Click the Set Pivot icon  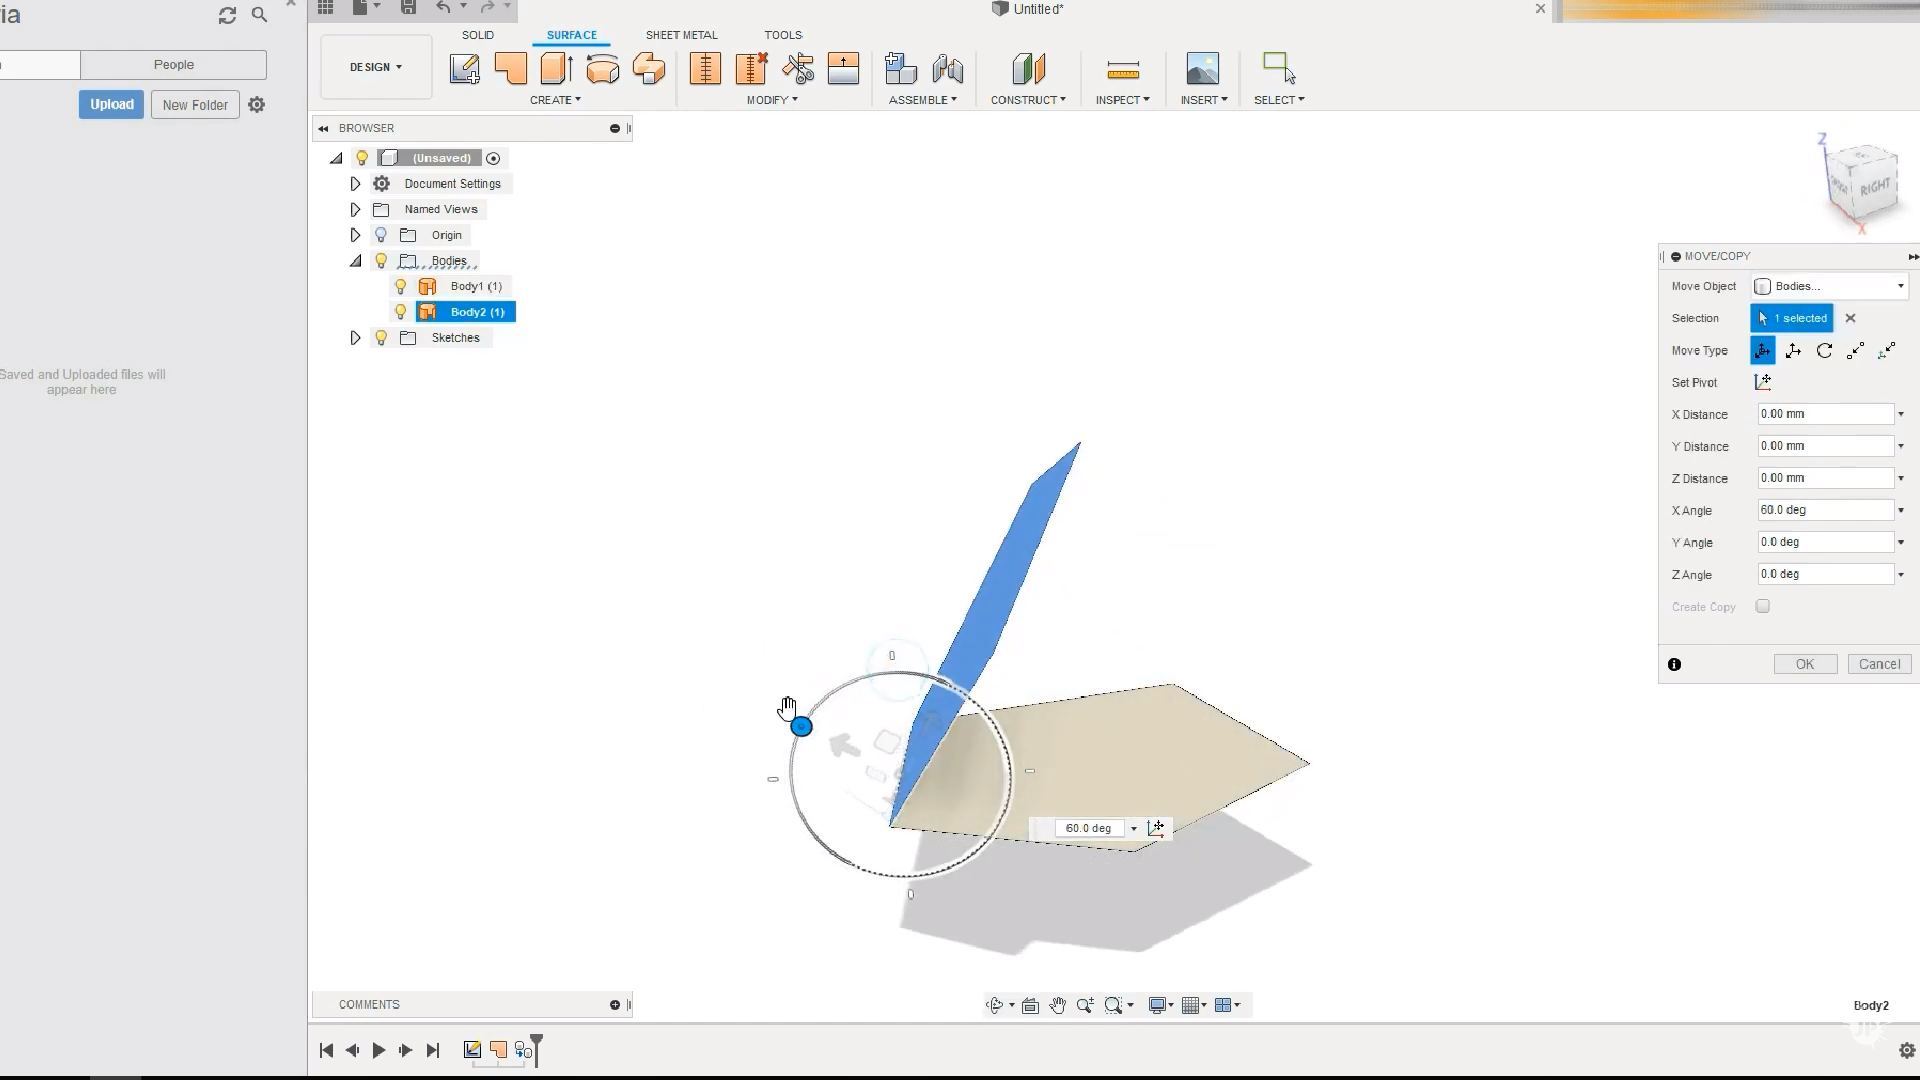click(x=1763, y=382)
